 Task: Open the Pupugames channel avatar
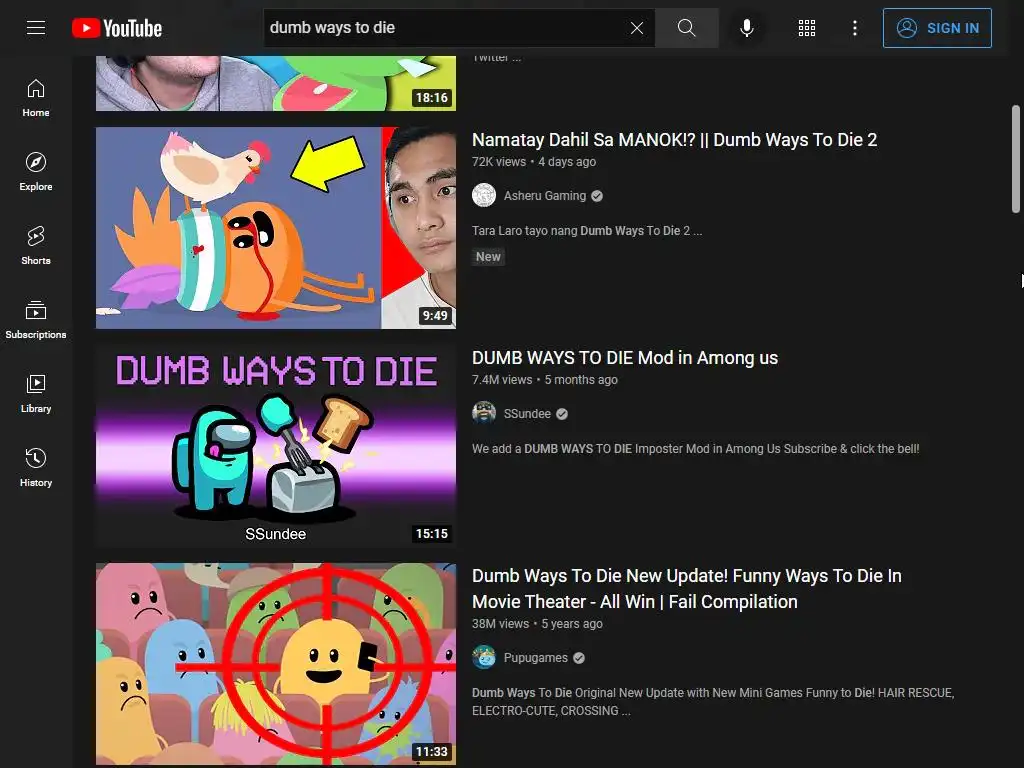tap(484, 658)
